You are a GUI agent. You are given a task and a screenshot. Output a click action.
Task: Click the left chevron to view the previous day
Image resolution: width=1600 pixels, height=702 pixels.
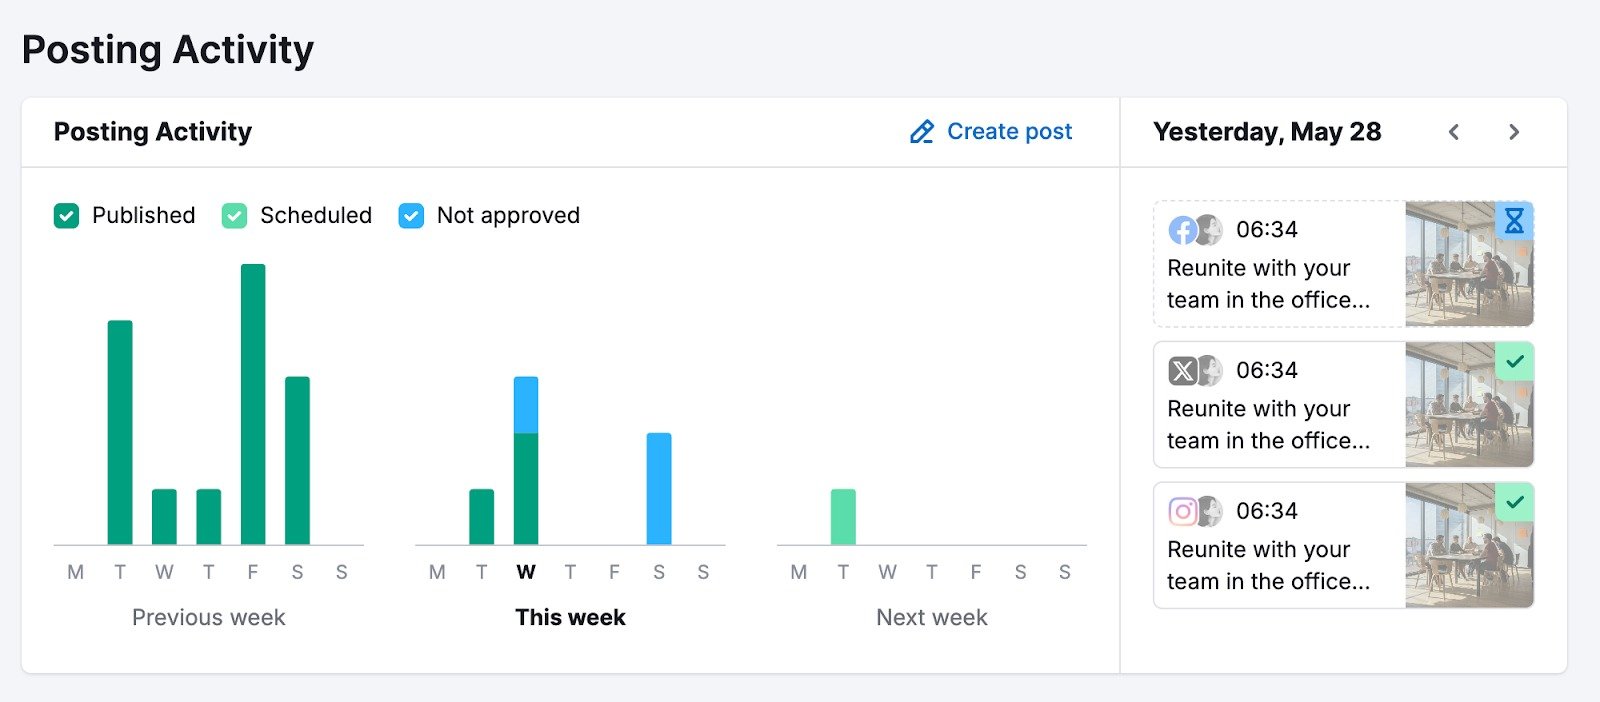(1454, 132)
